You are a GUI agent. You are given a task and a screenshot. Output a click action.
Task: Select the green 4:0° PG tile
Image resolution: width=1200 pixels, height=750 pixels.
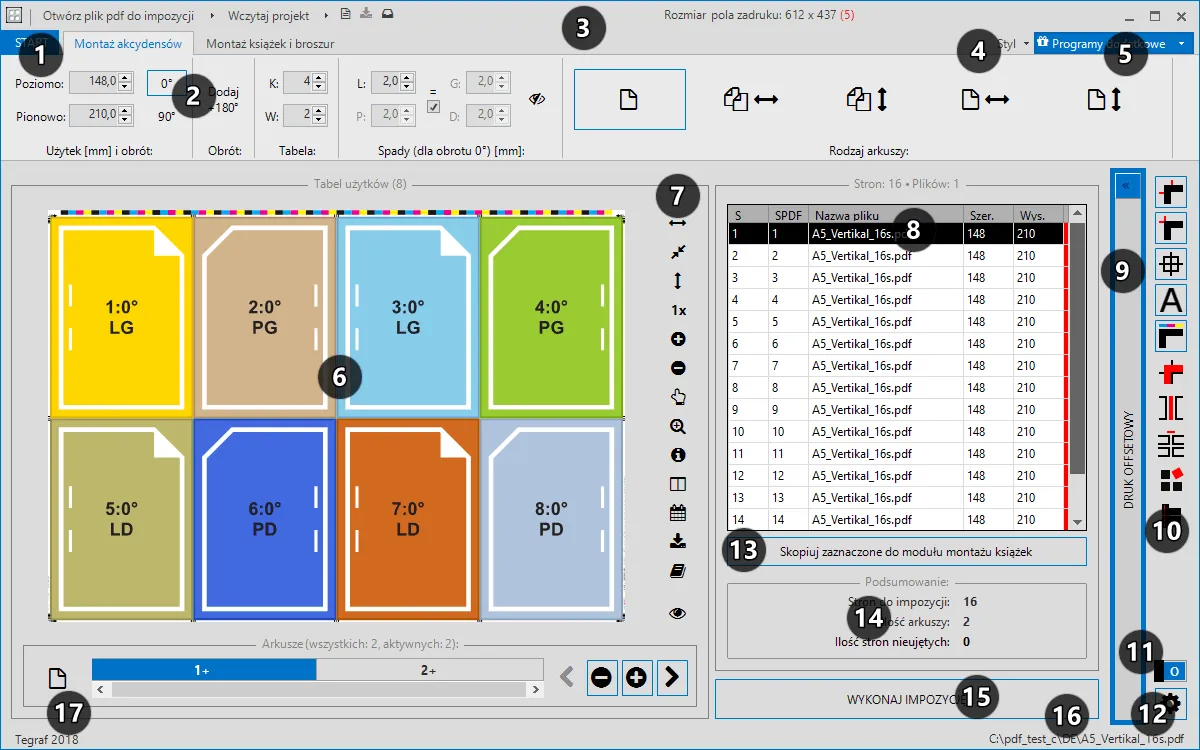click(551, 316)
